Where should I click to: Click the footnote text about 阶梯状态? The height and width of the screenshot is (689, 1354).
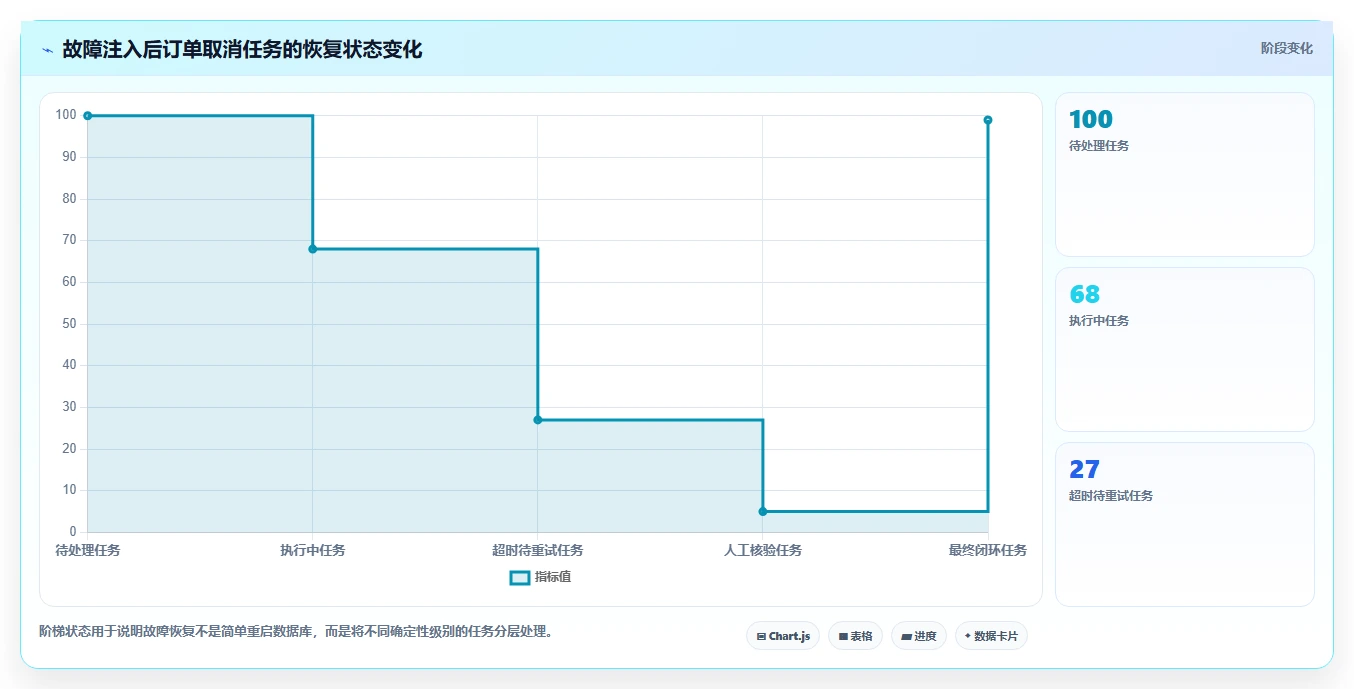296,632
